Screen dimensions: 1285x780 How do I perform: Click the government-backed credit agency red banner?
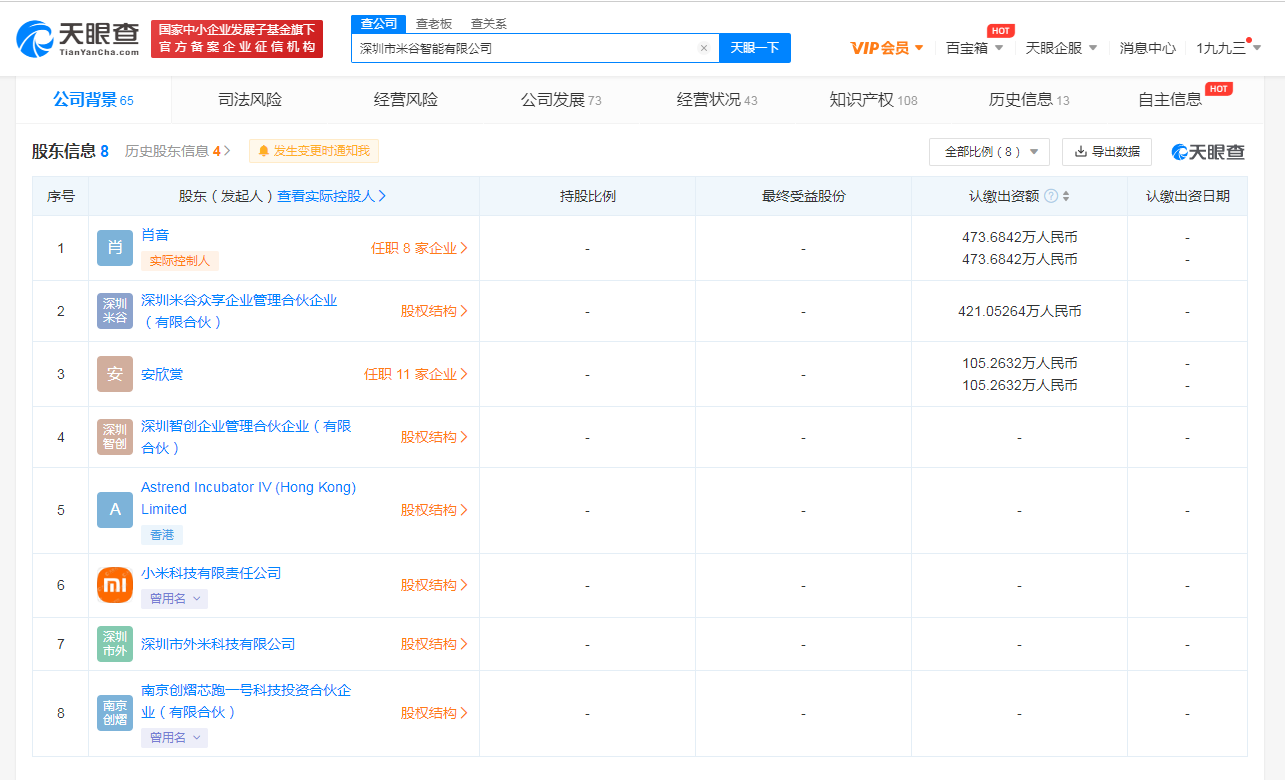pyautogui.click(x=237, y=38)
